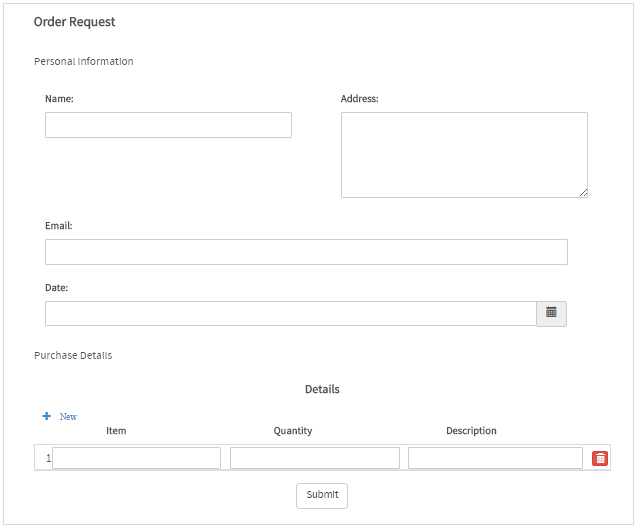Focus the Name text field

point(168,125)
